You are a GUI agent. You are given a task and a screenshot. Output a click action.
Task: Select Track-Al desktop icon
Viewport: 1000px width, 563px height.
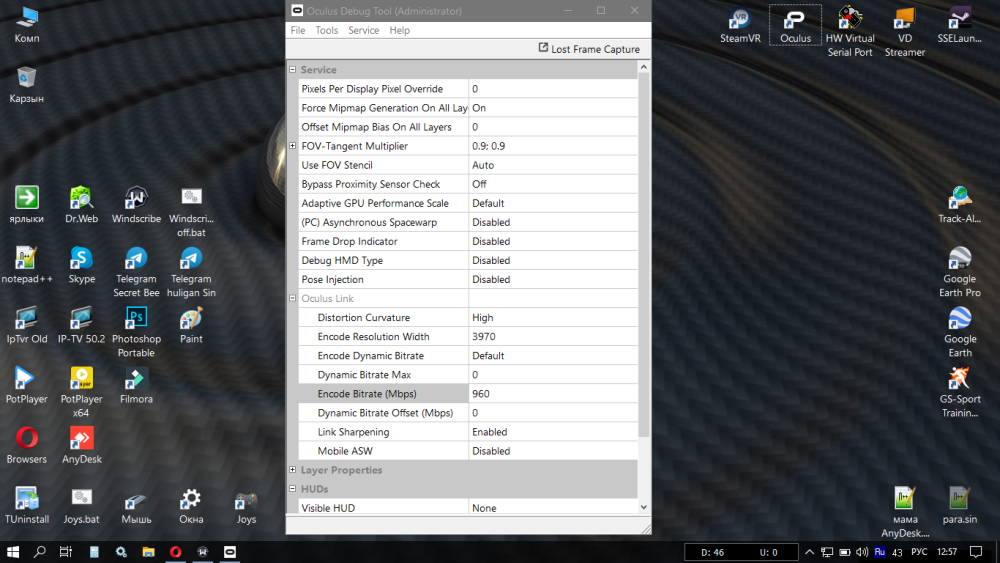coord(959,205)
